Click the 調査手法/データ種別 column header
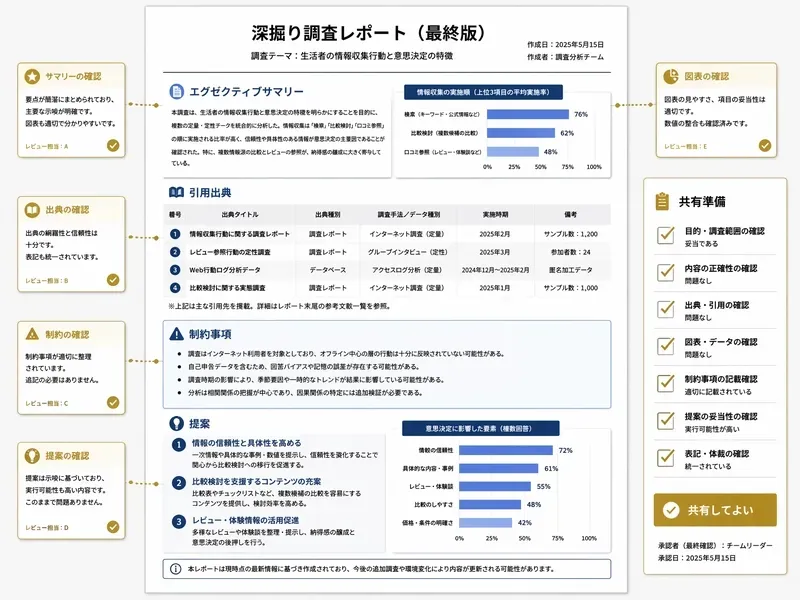 pyautogui.click(x=409, y=215)
